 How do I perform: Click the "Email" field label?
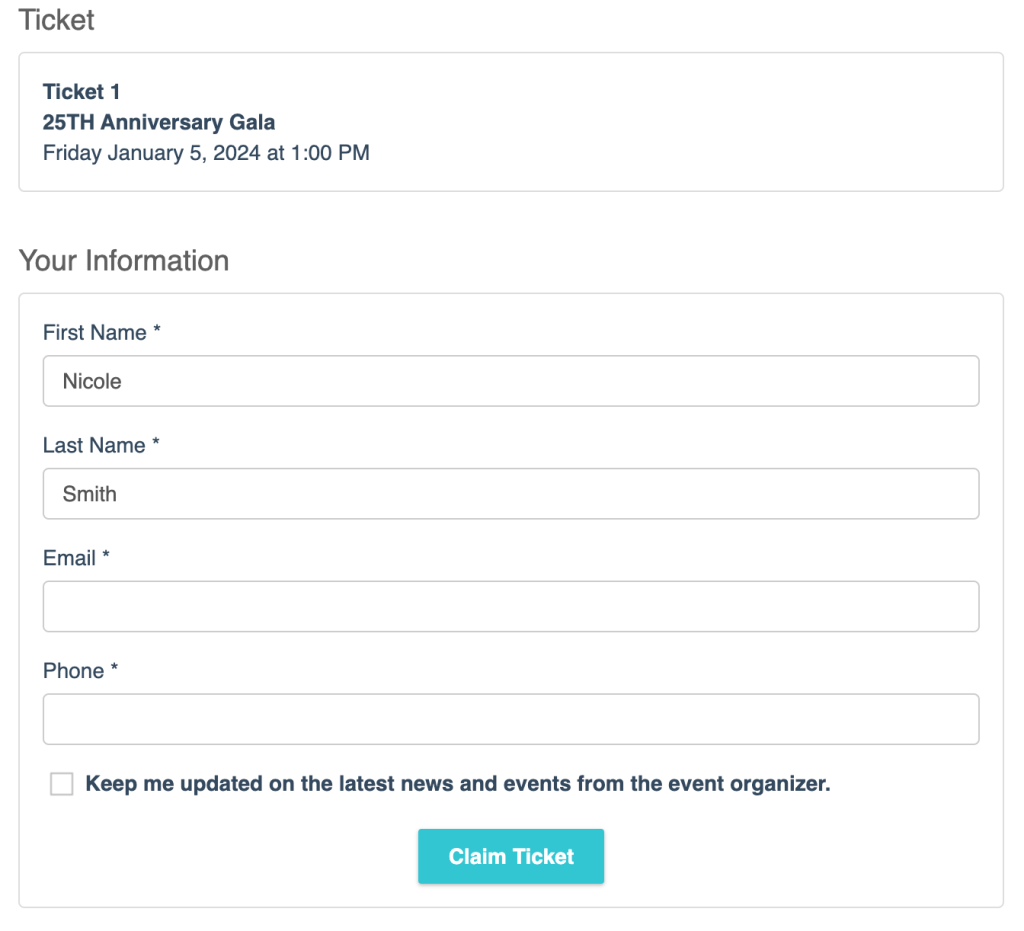[x=68, y=558]
